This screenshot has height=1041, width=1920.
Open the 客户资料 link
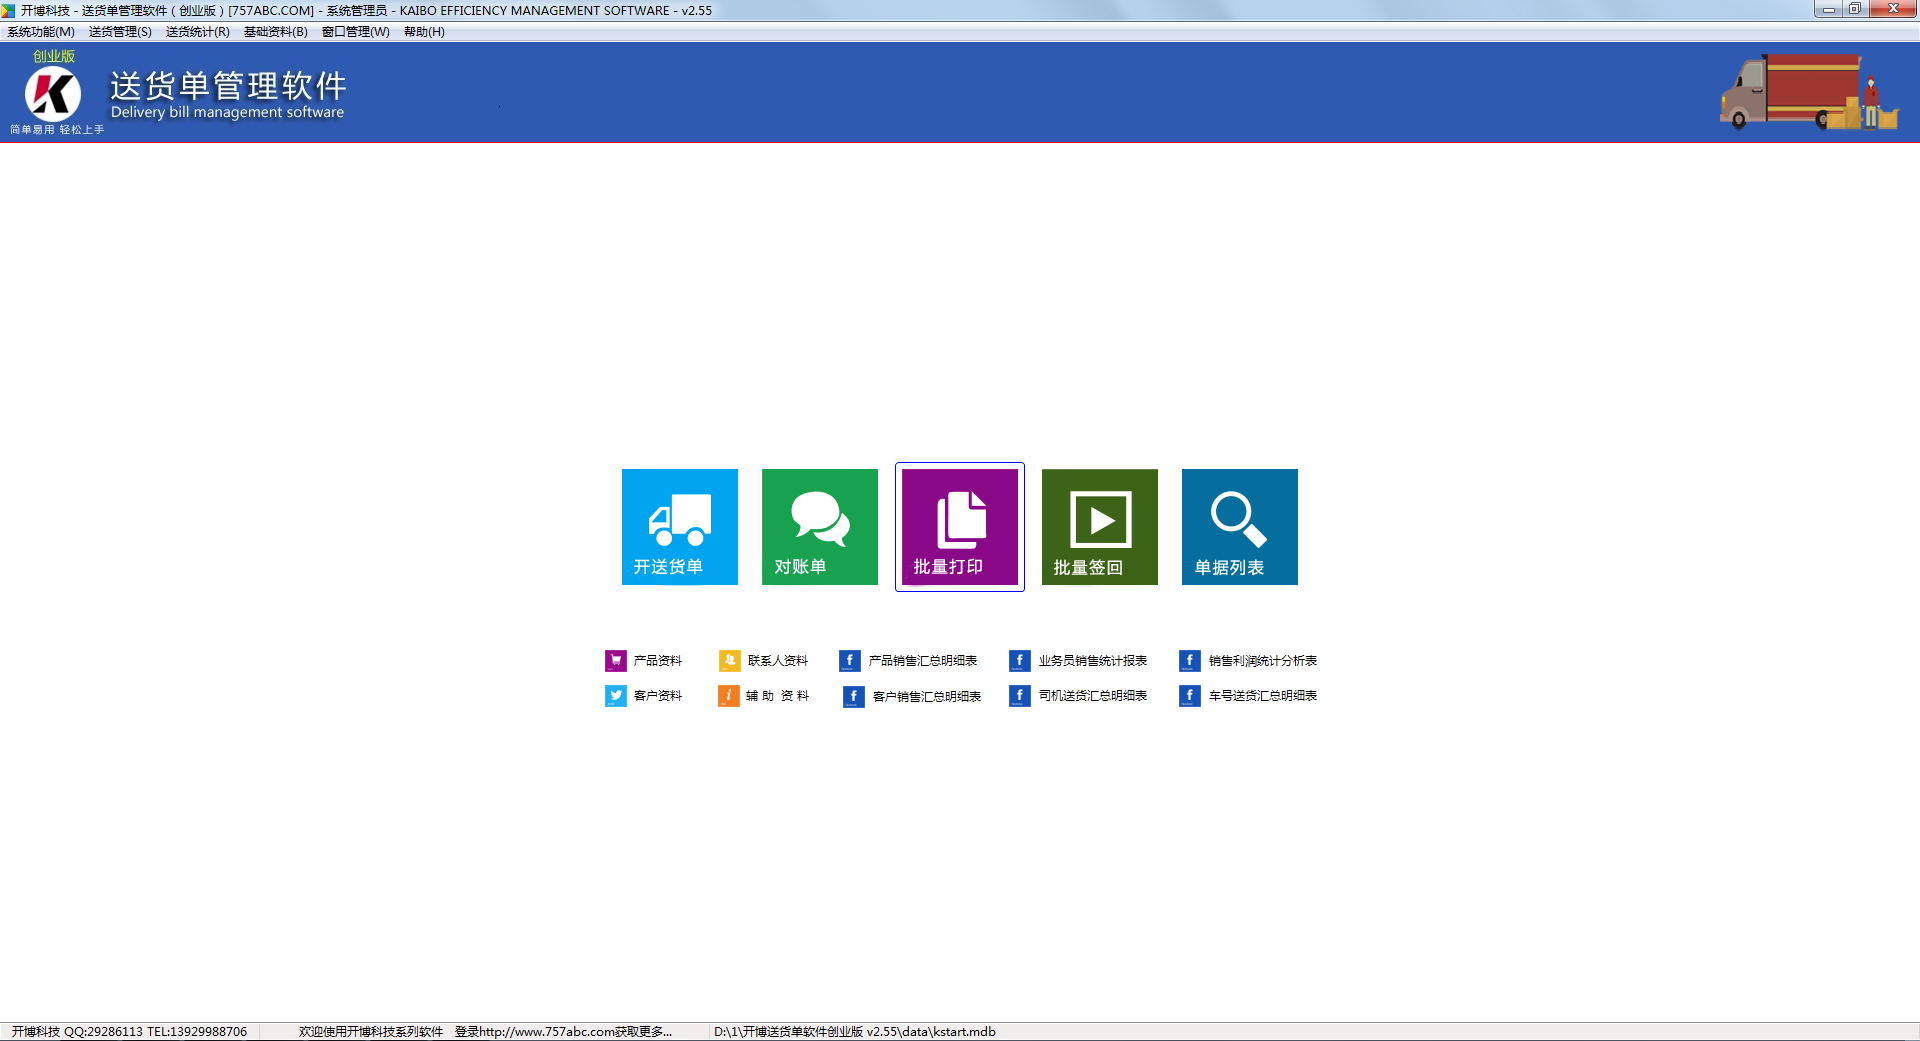(658, 696)
